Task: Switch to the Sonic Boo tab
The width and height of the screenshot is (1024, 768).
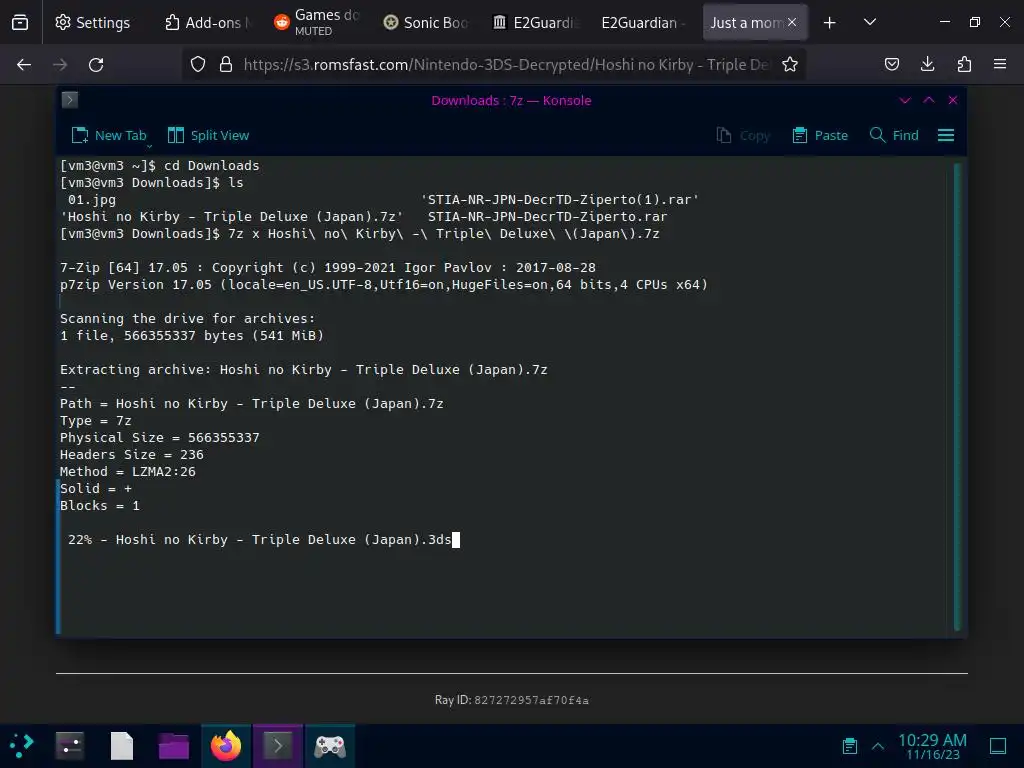Action: (x=426, y=23)
